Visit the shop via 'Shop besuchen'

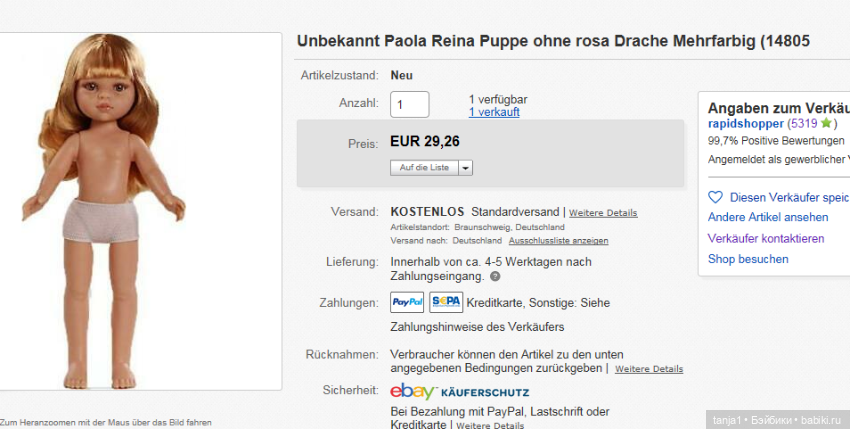747,259
